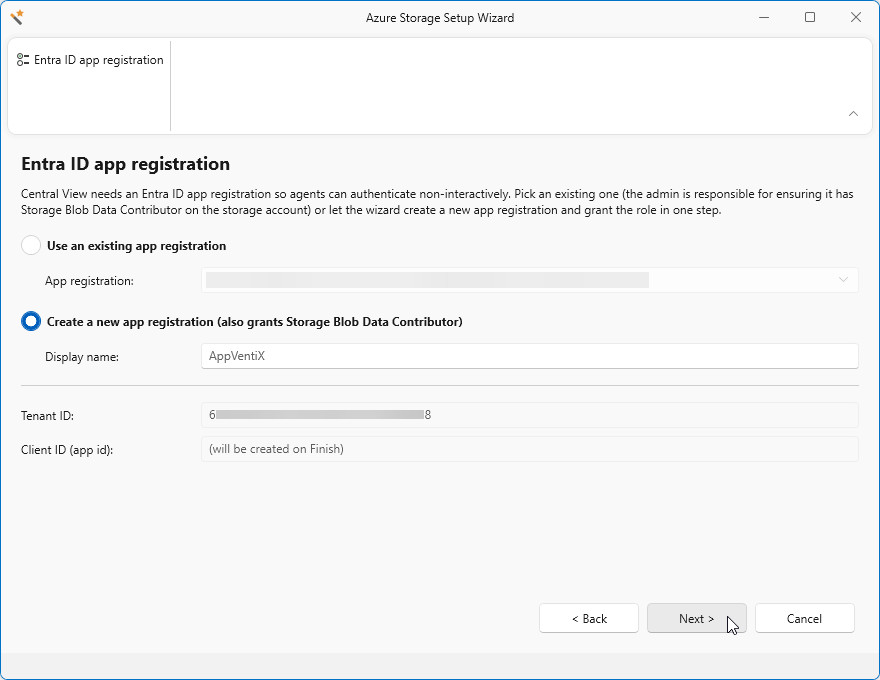This screenshot has width=880, height=680.
Task: Click the Entra ID app registration step icon
Action: (x=23, y=60)
